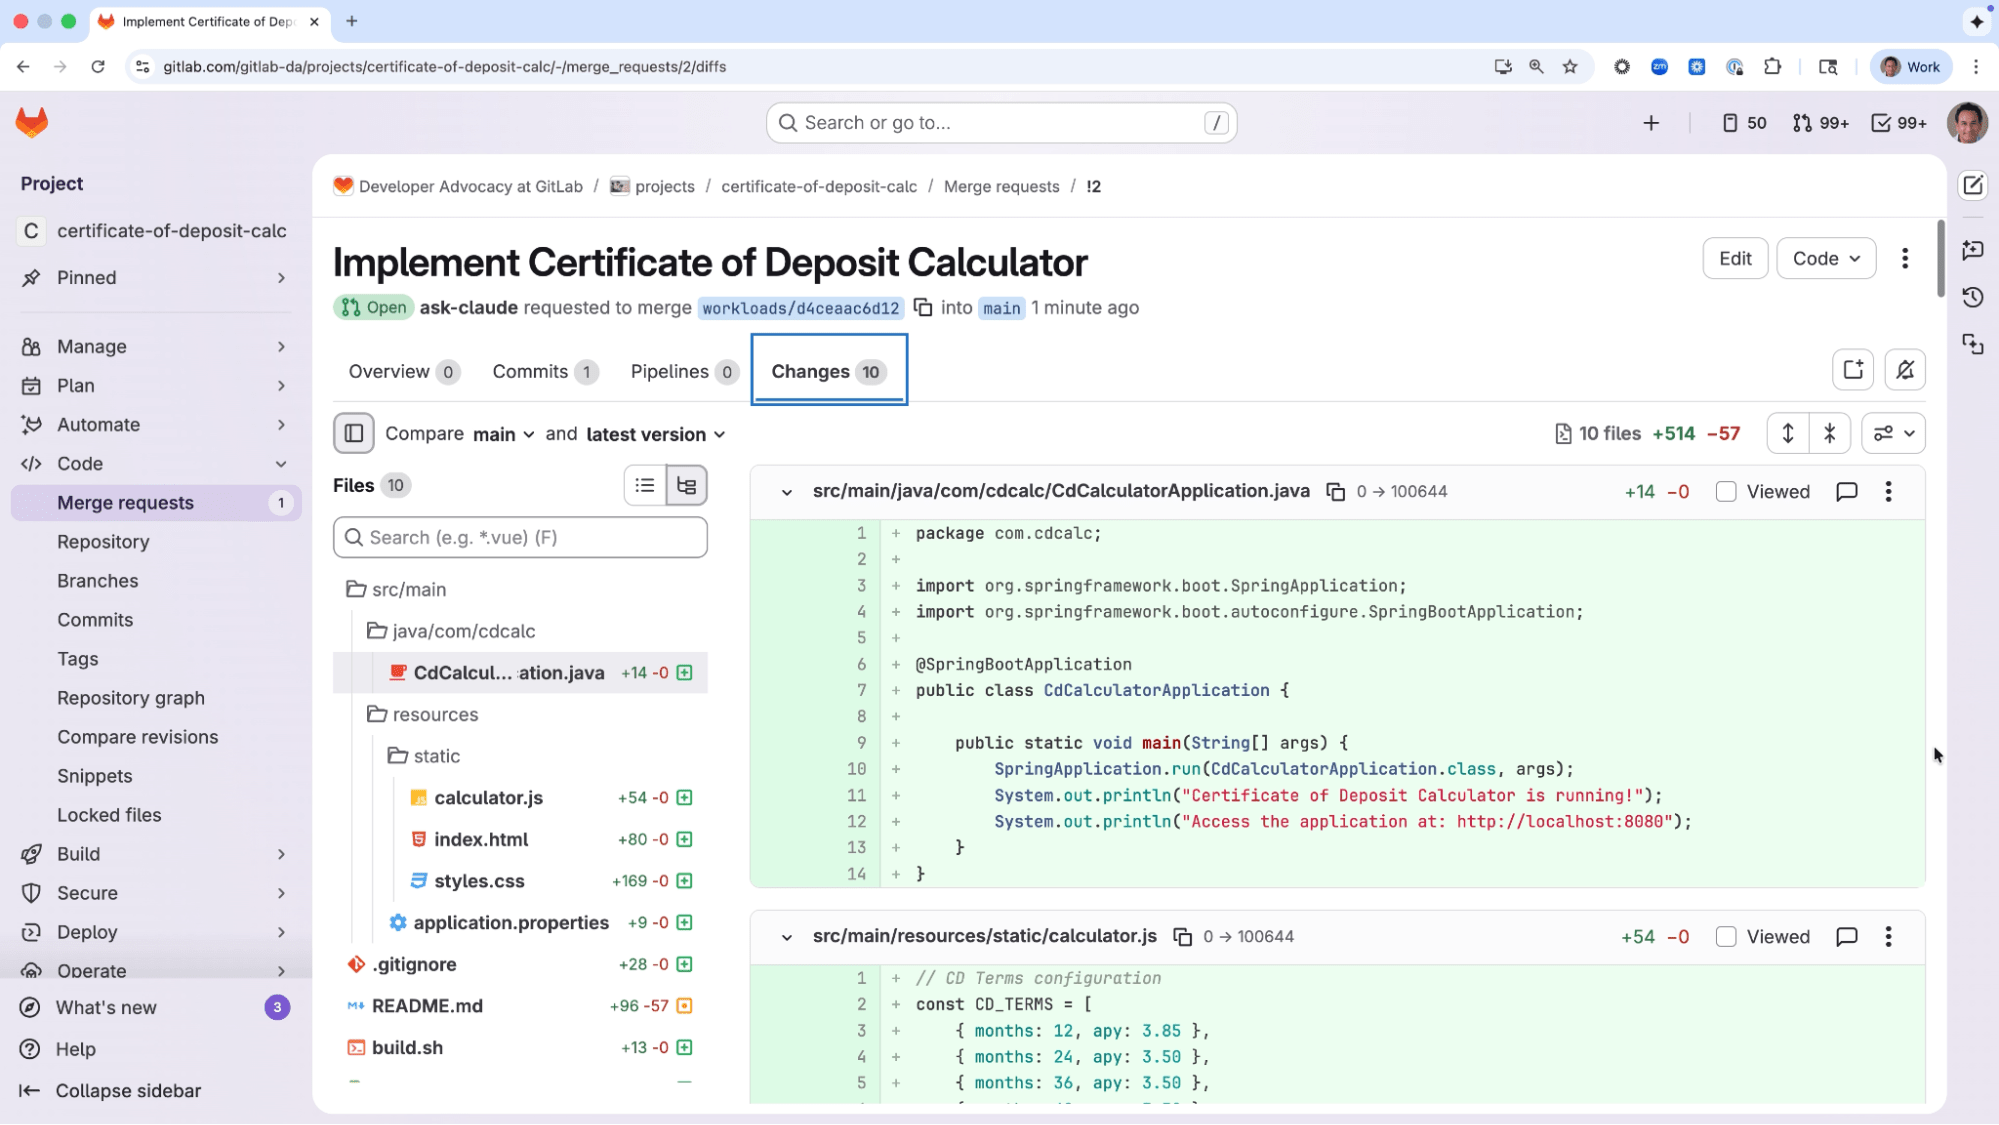Click the Edit merge request button
Screen dimensions: 1999x1125
[1734, 259]
